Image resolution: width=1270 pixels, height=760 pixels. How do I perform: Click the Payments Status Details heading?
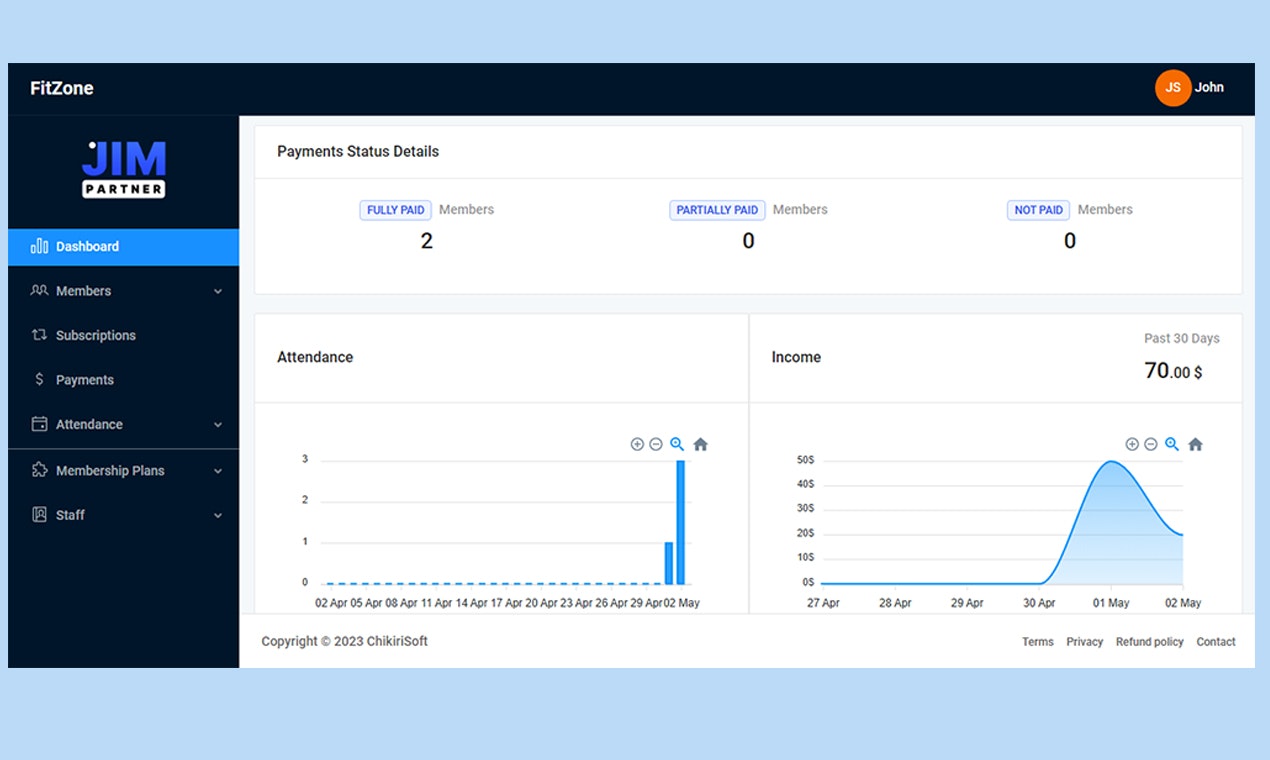coord(358,152)
